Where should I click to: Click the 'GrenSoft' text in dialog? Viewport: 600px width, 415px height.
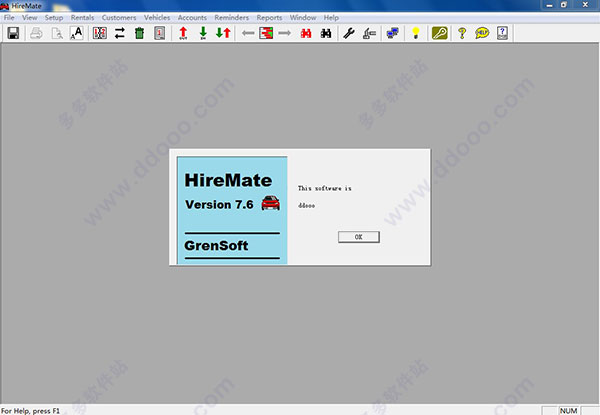pyautogui.click(x=216, y=245)
